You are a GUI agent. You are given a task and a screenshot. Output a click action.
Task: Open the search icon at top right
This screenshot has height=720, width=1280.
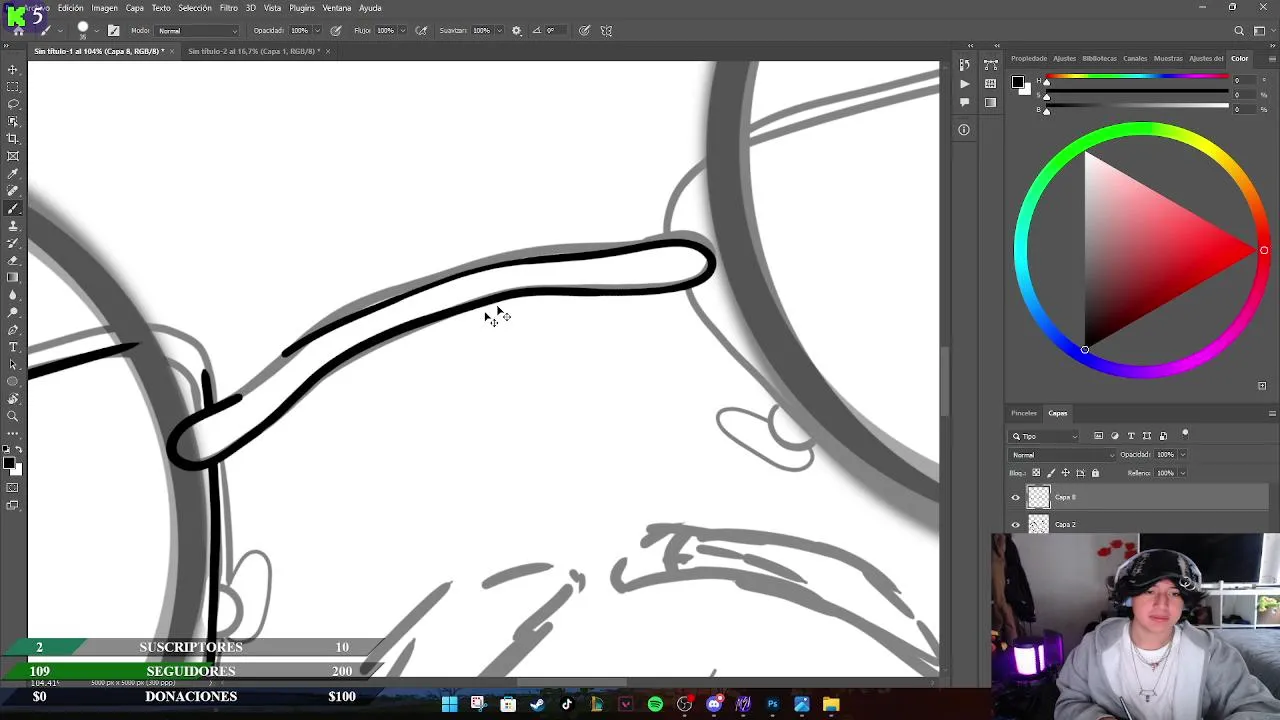point(1239,30)
